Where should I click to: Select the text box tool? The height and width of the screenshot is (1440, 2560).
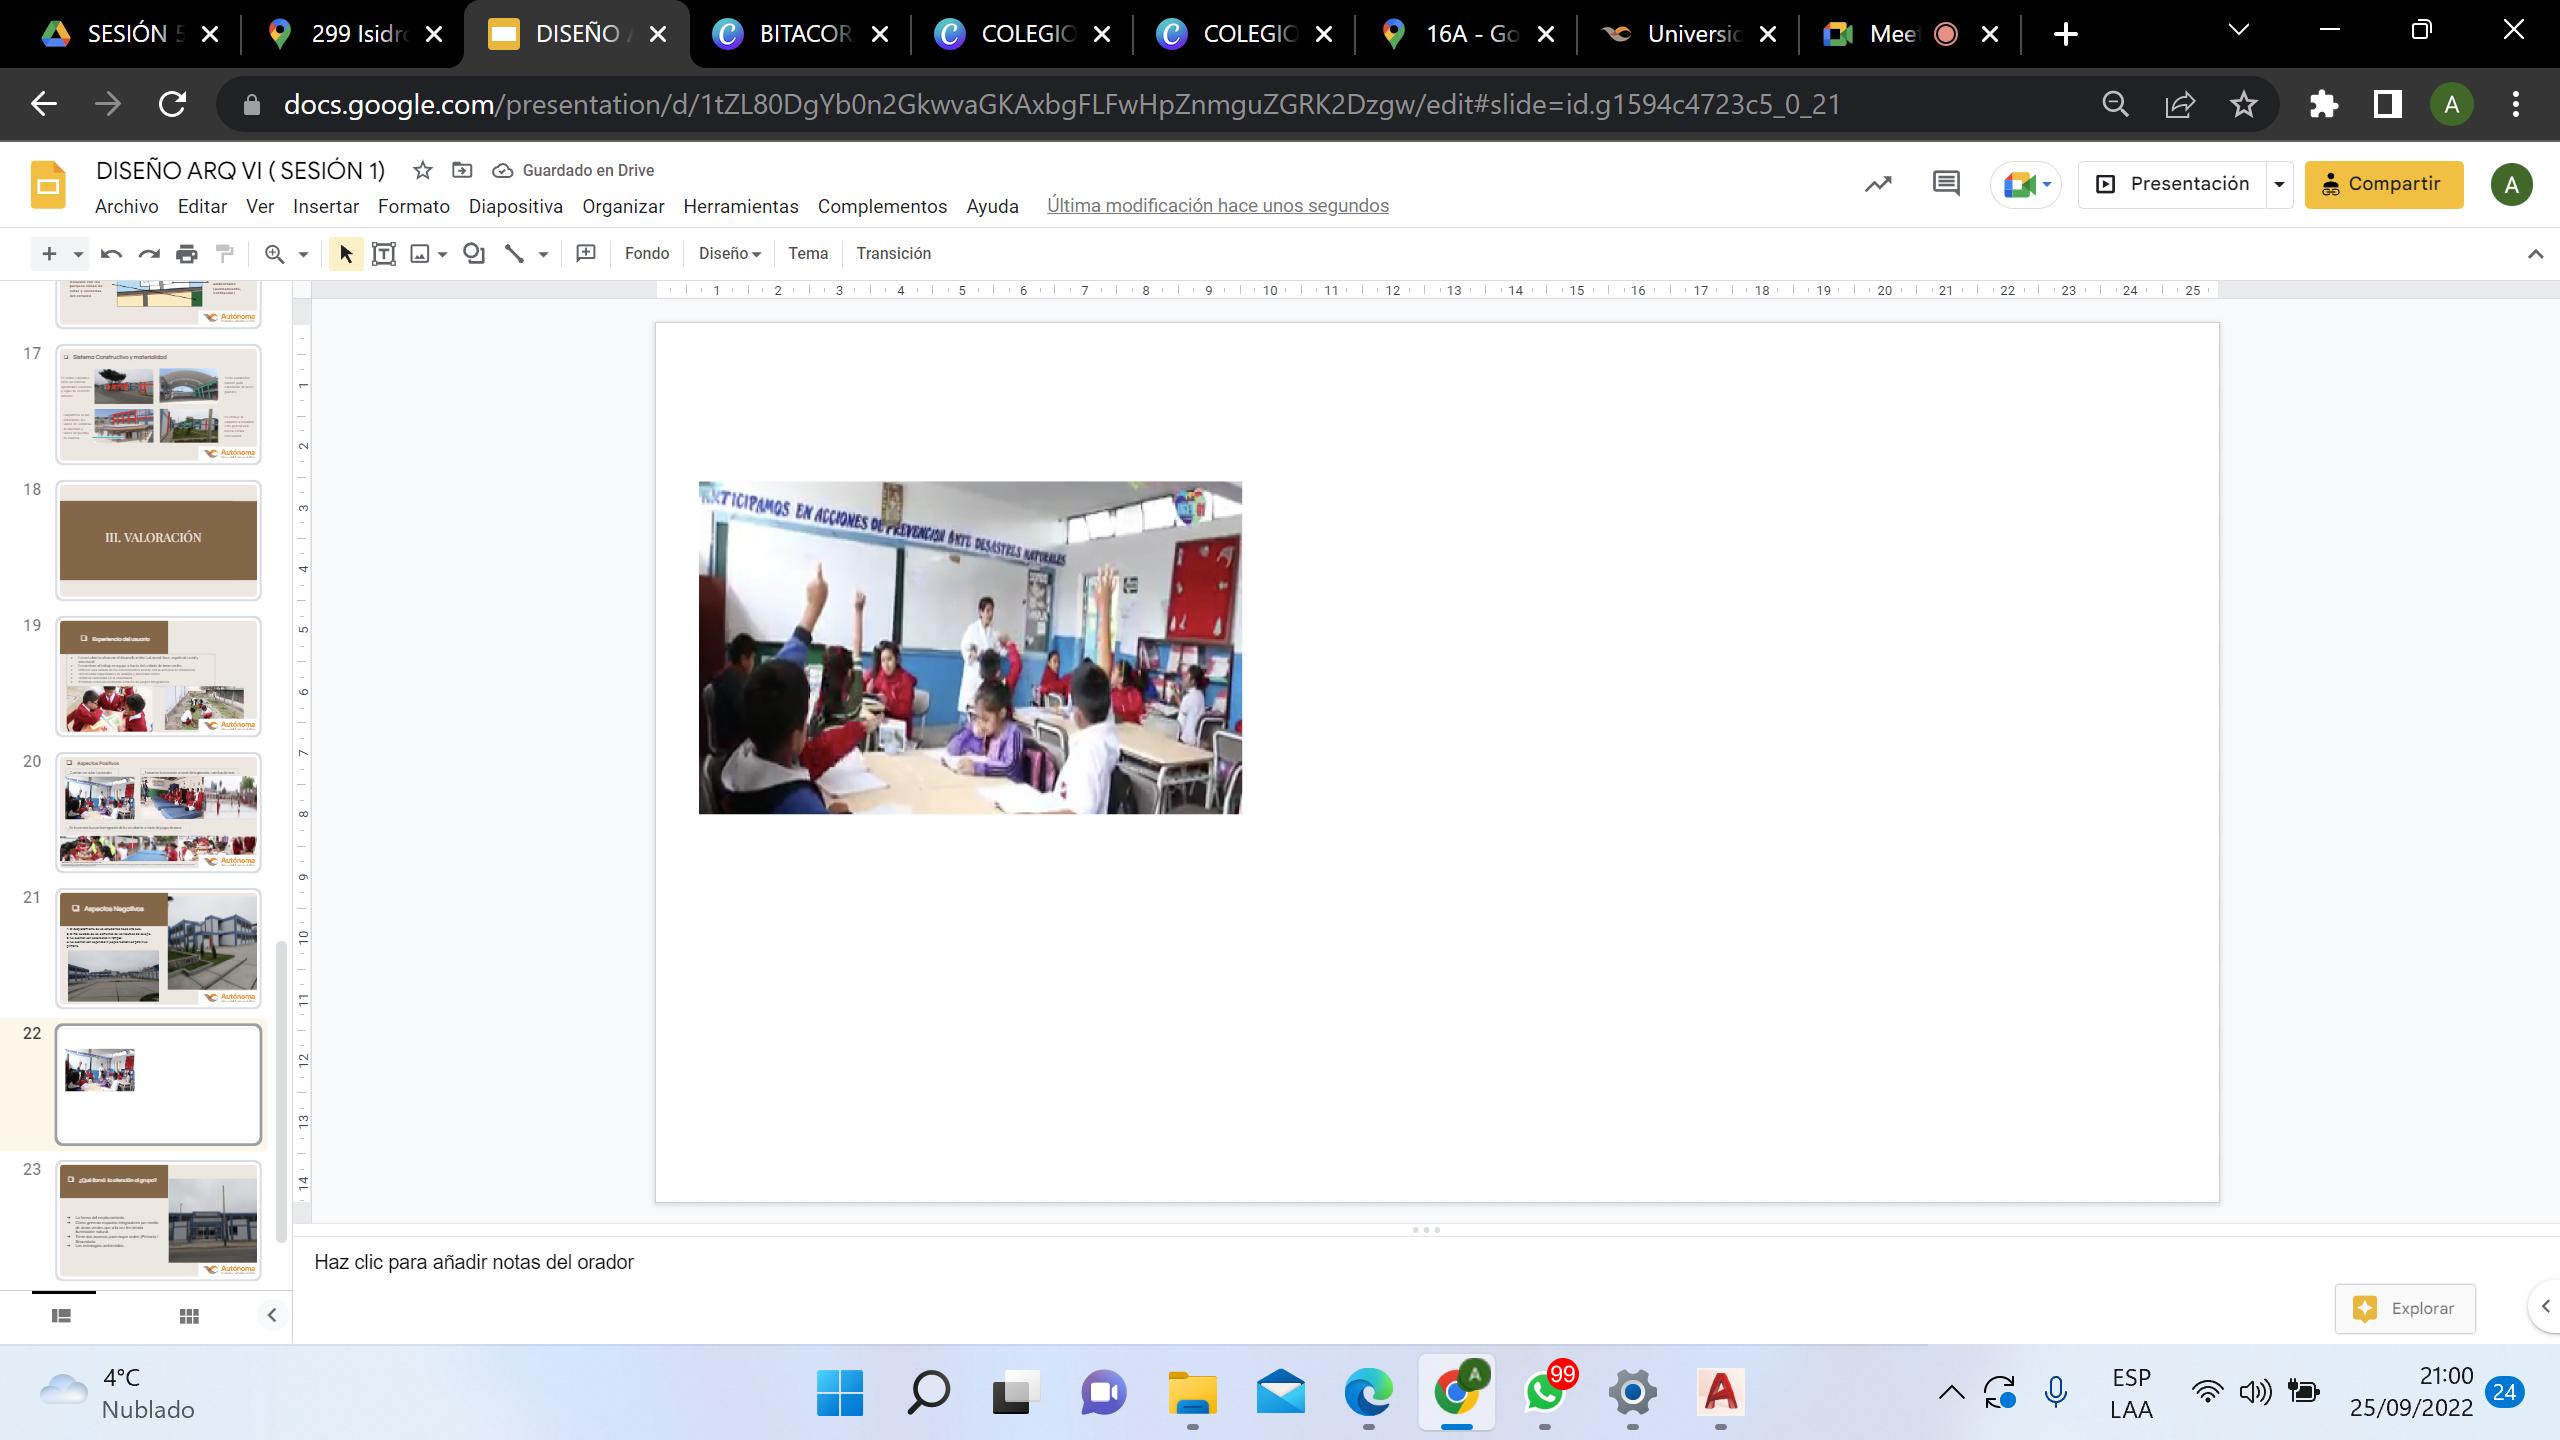[383, 254]
